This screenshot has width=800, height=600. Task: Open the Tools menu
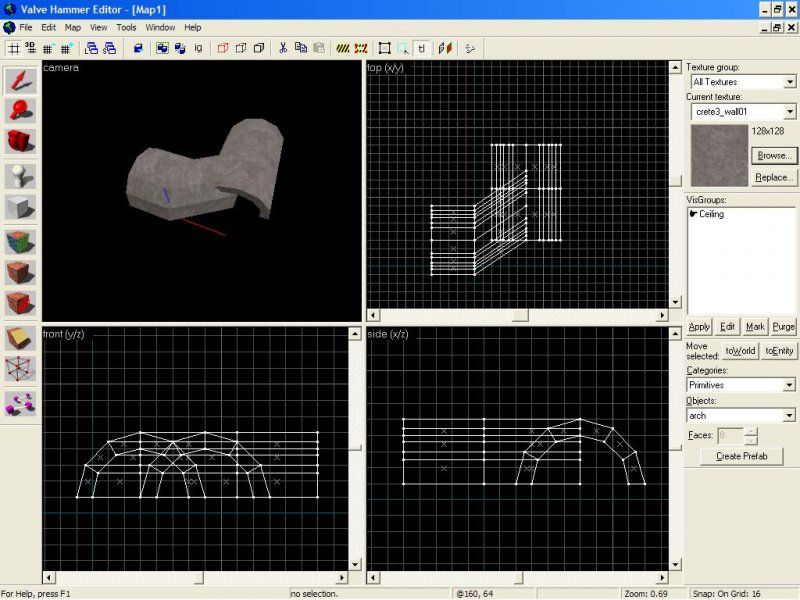click(126, 27)
